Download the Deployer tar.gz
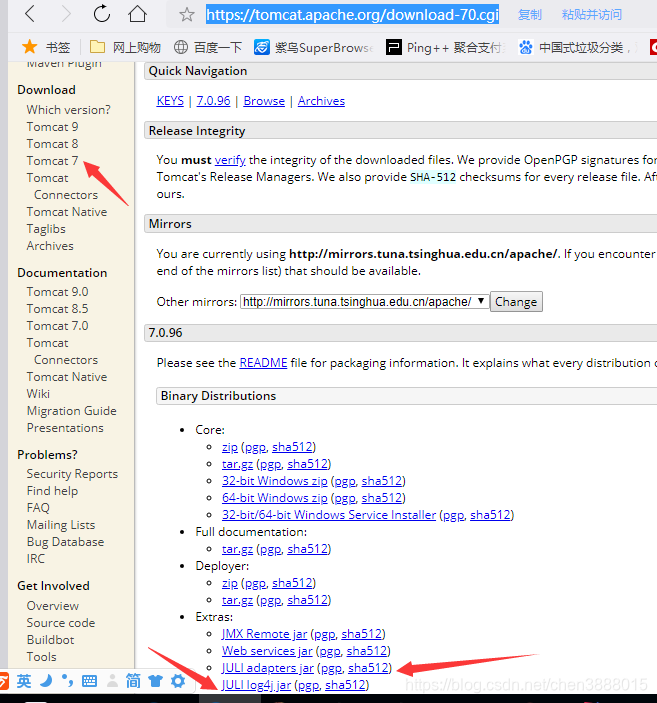Viewport: 657px width, 703px height. point(237,600)
